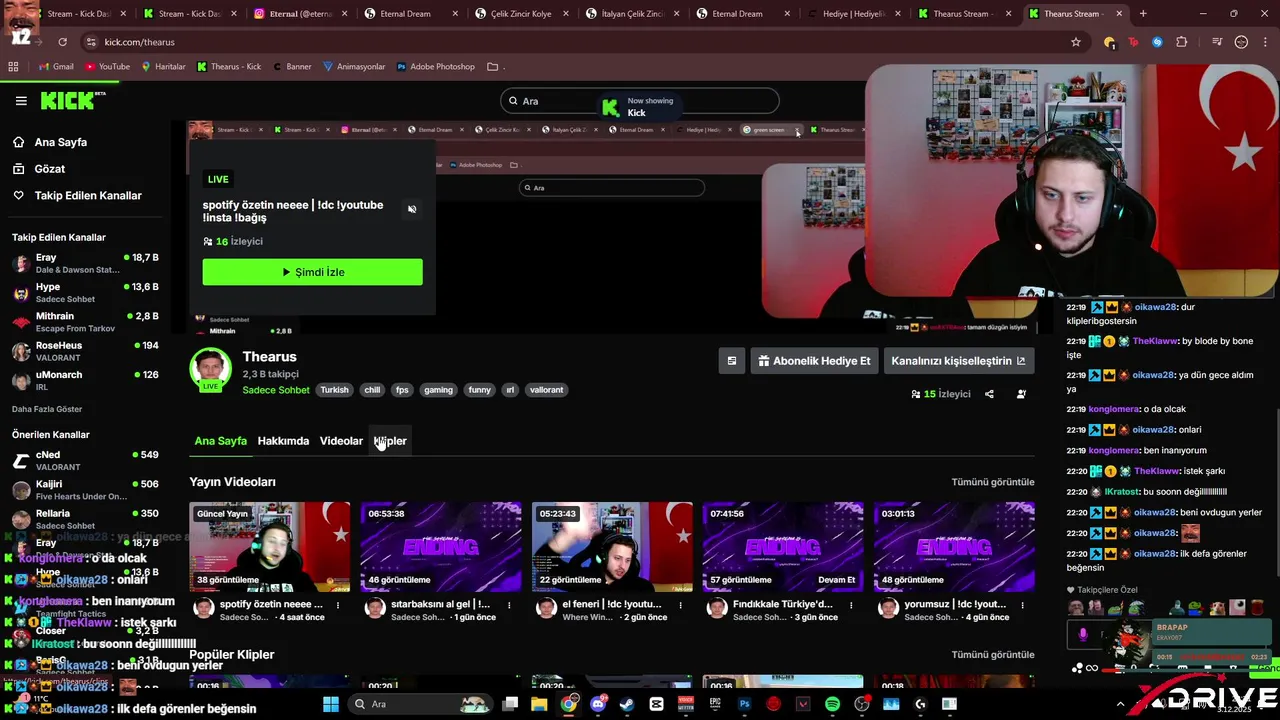Viewport: 1280px width, 720px height.
Task: Click the Sadece Sohbet category link
Action: pos(276,390)
